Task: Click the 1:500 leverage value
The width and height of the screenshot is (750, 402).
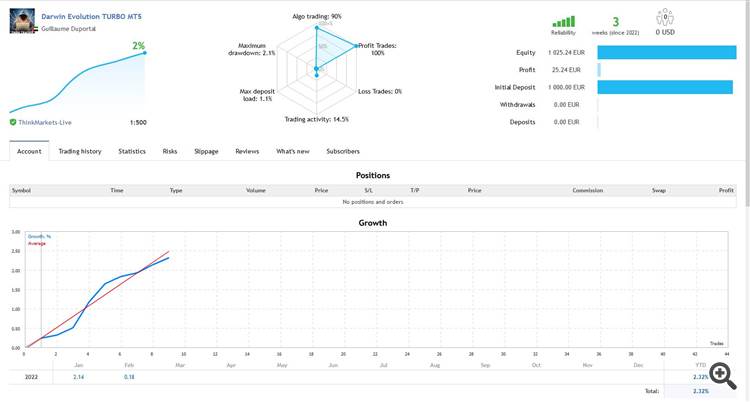Action: point(138,123)
